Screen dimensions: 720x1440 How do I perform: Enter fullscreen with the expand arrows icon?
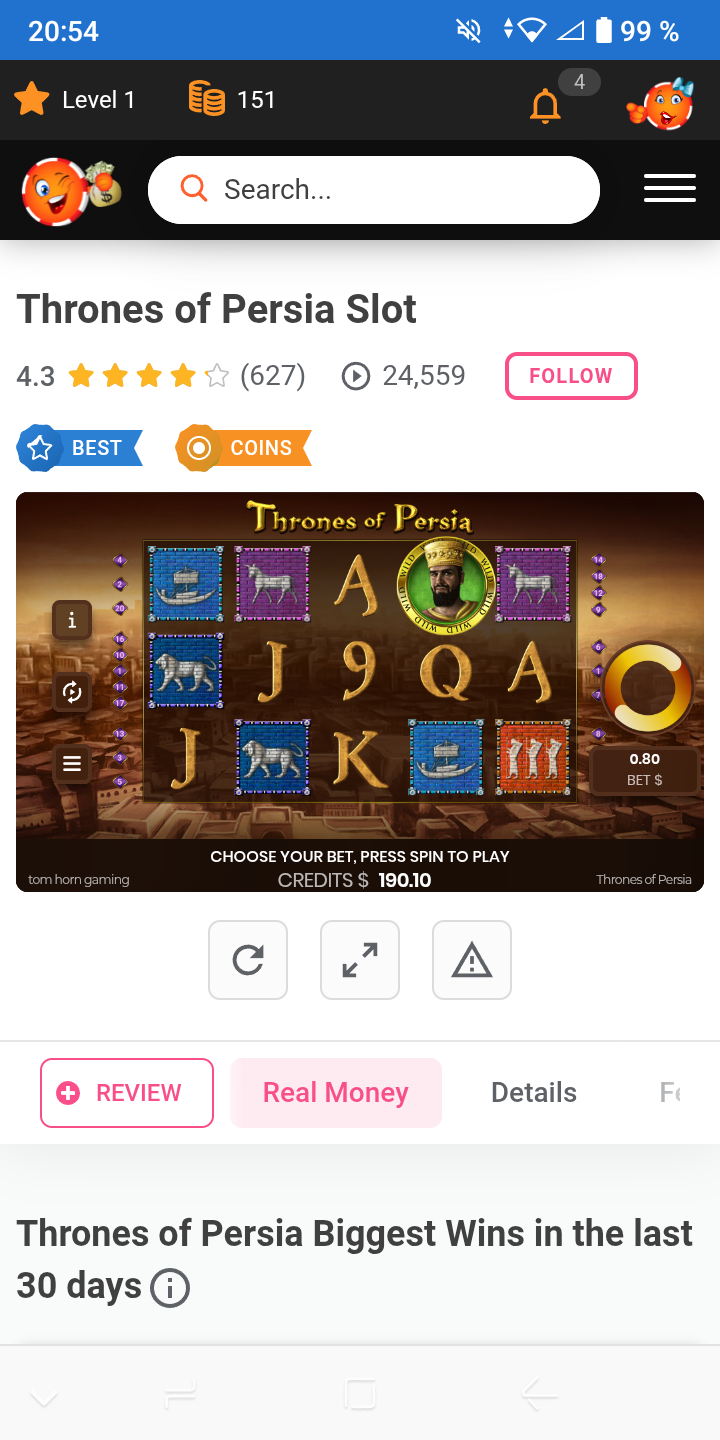[360, 960]
